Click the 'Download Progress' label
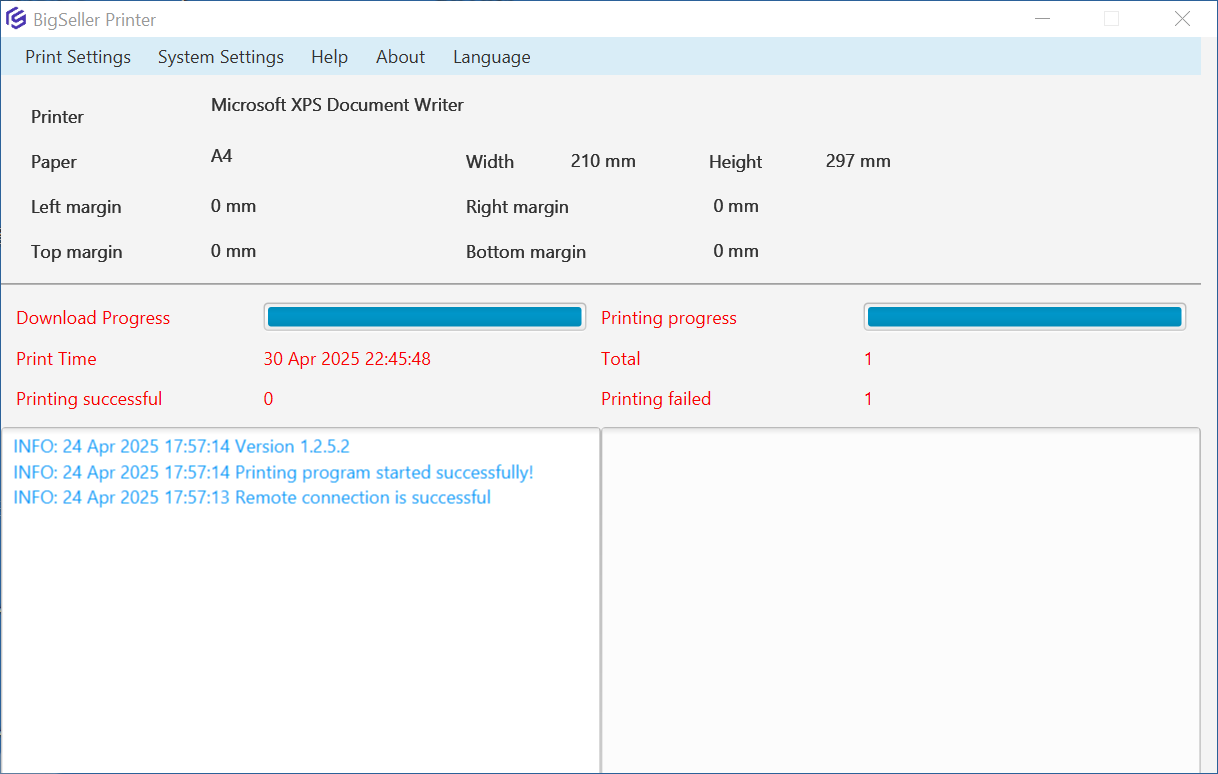 tap(93, 318)
